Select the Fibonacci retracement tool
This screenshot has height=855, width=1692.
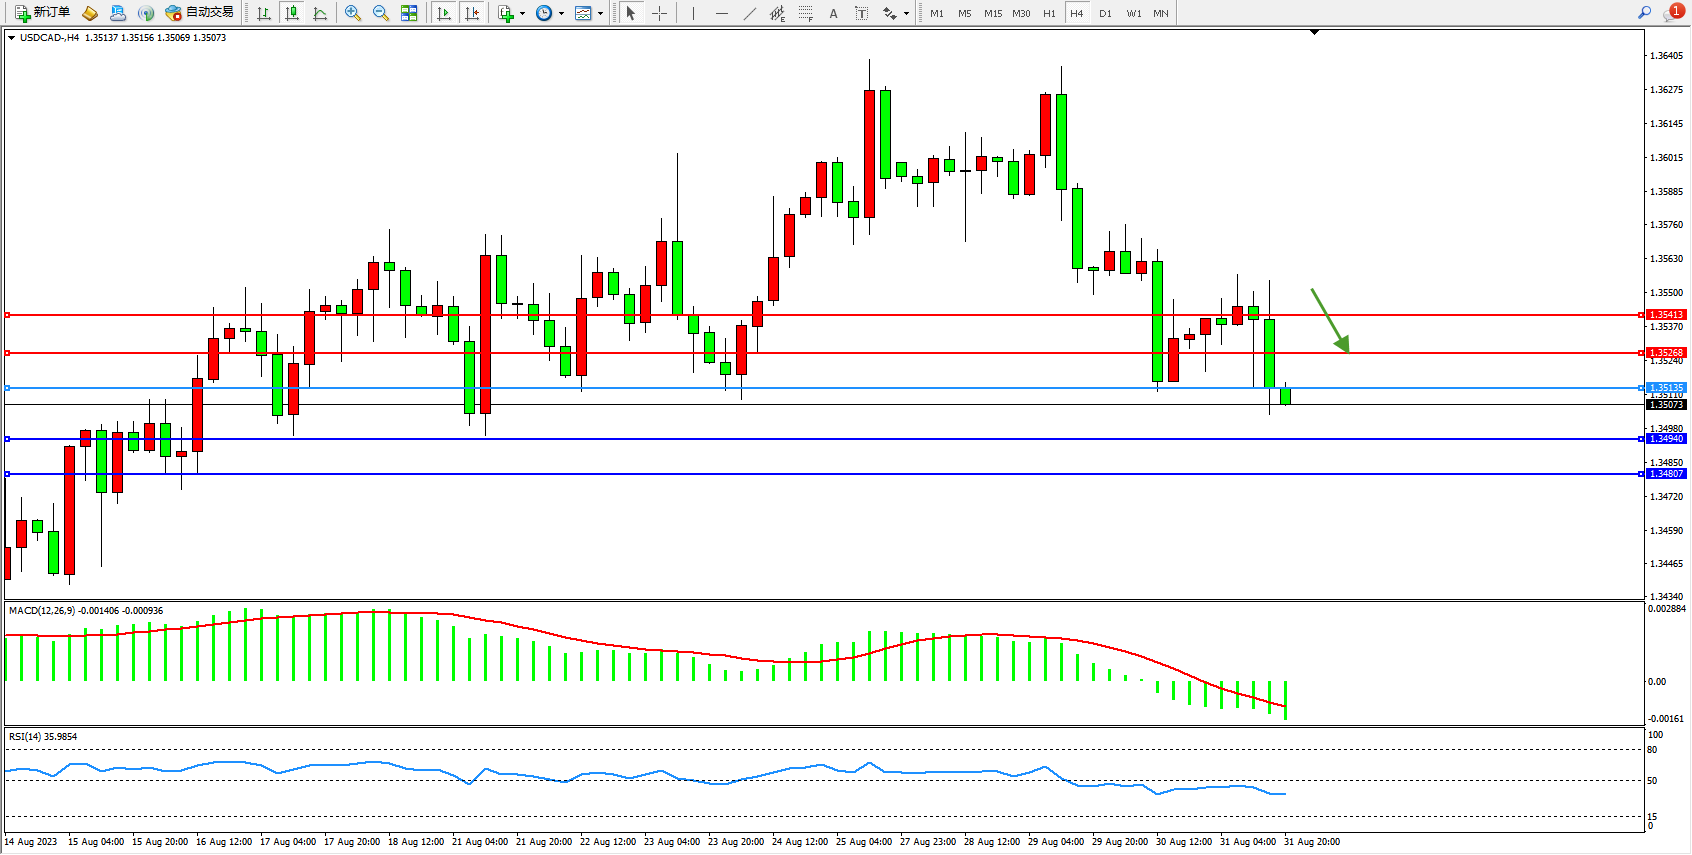point(805,13)
